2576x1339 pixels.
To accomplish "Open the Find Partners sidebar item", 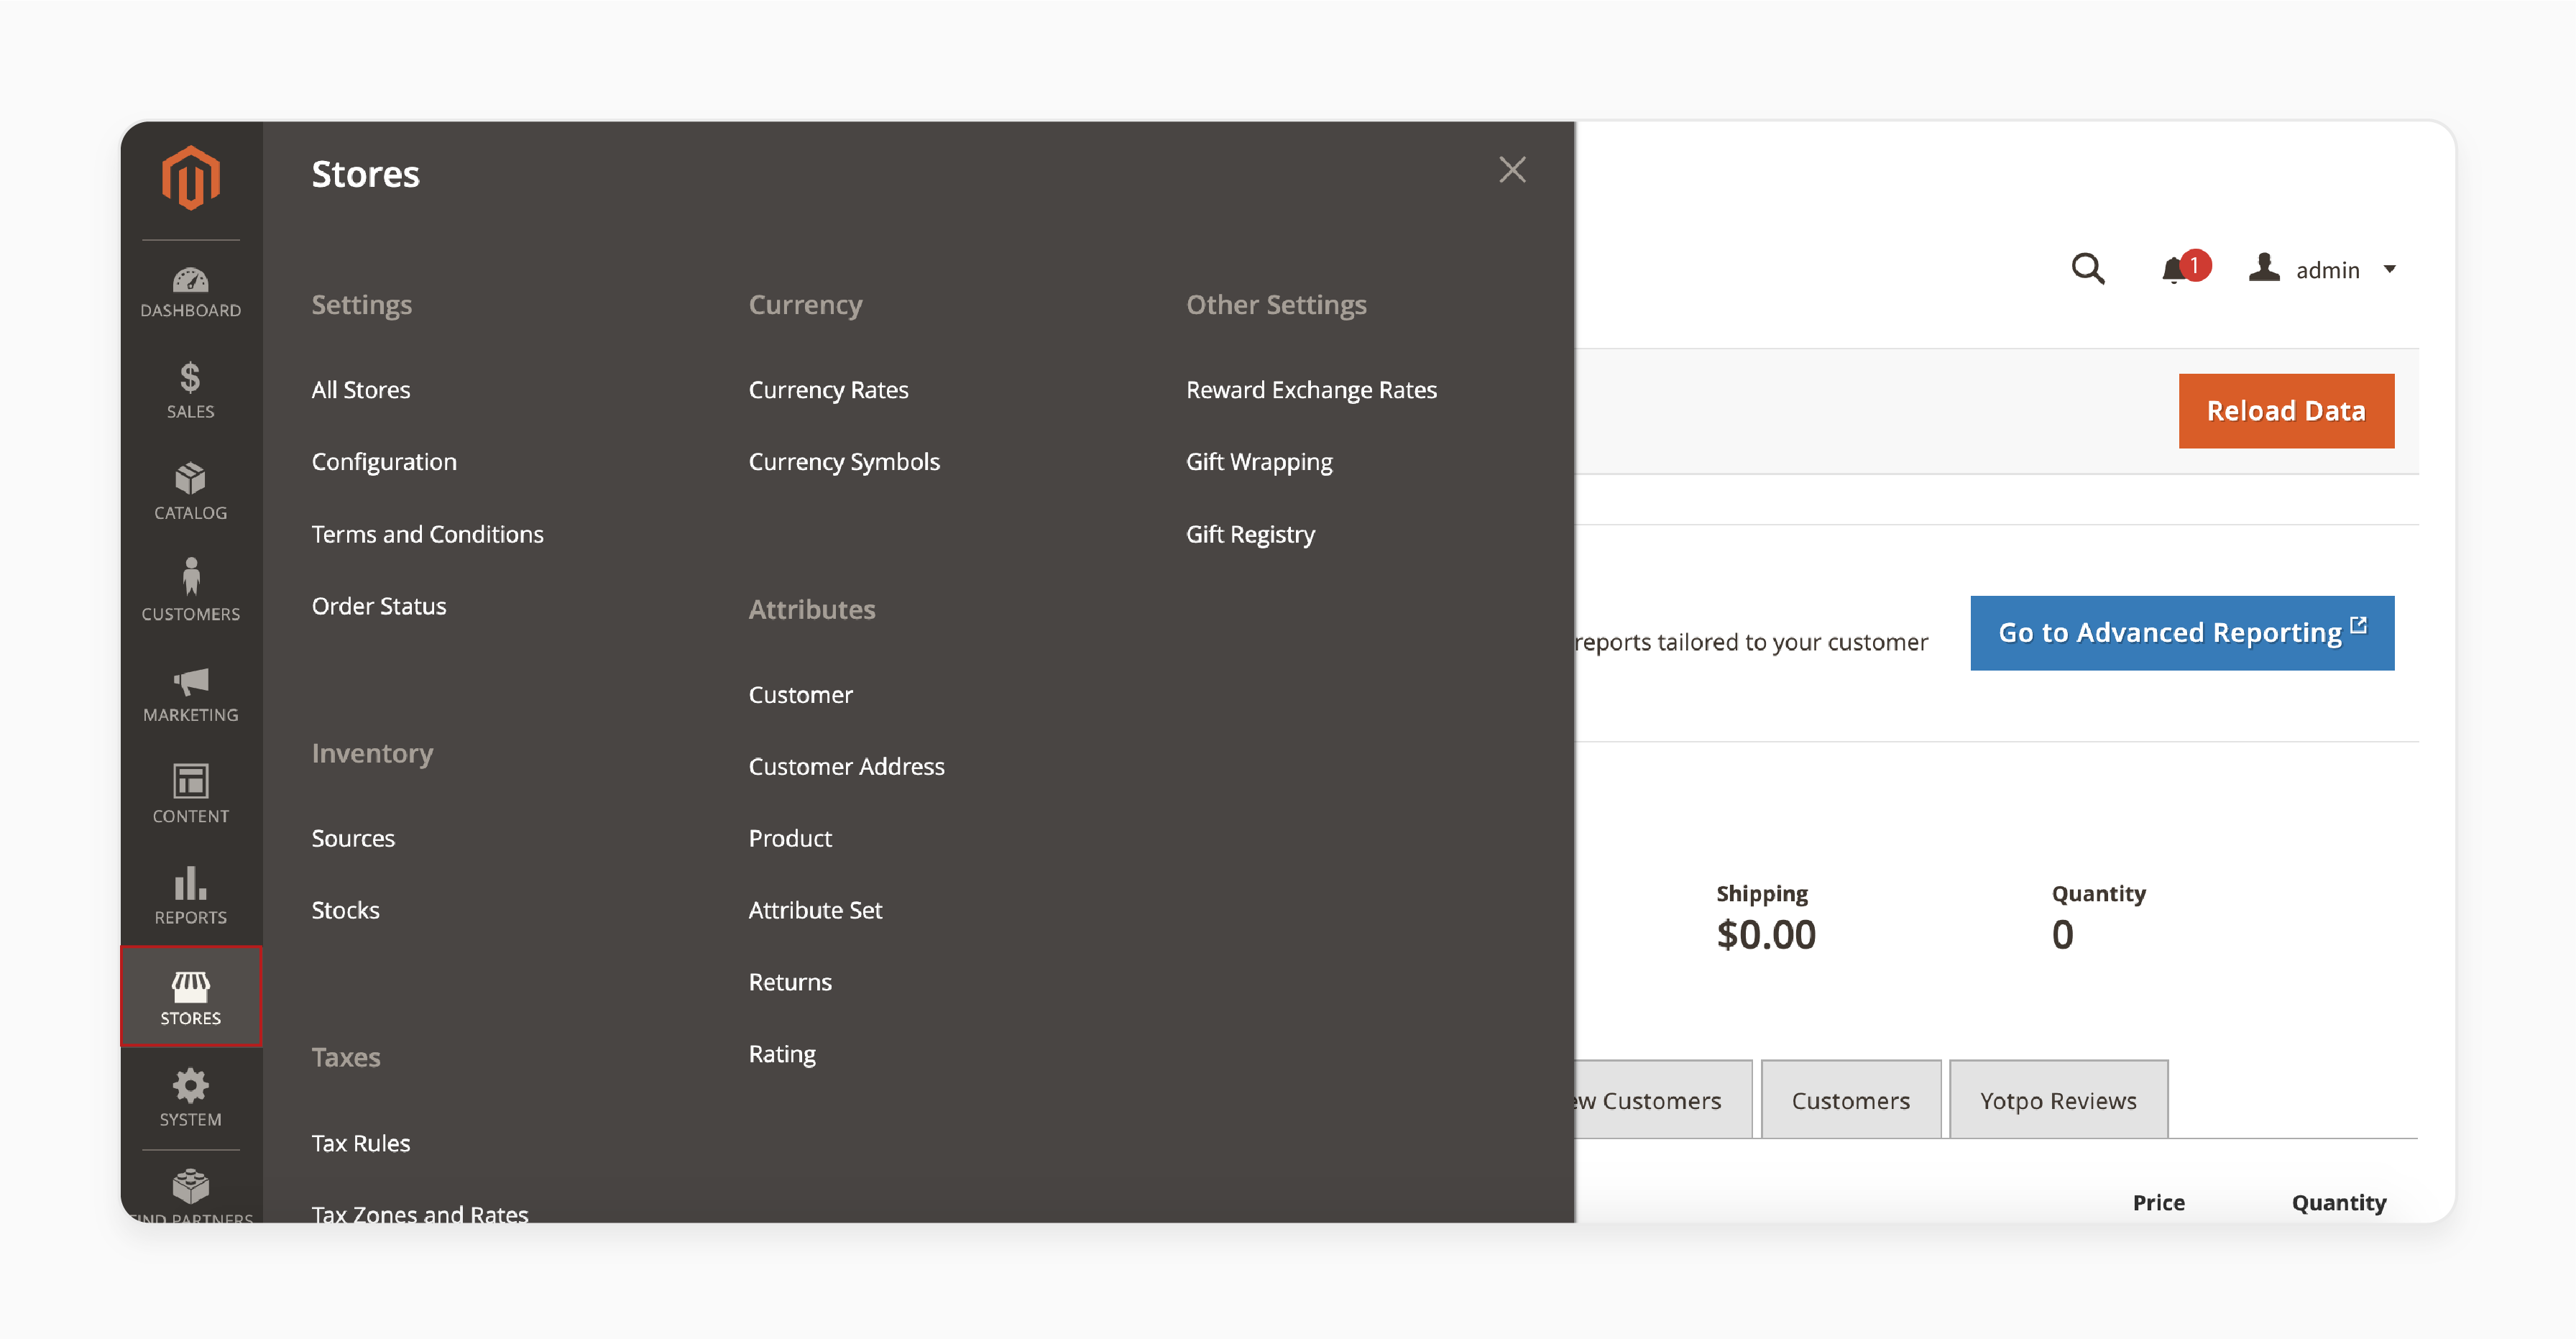I will pos(190,1196).
